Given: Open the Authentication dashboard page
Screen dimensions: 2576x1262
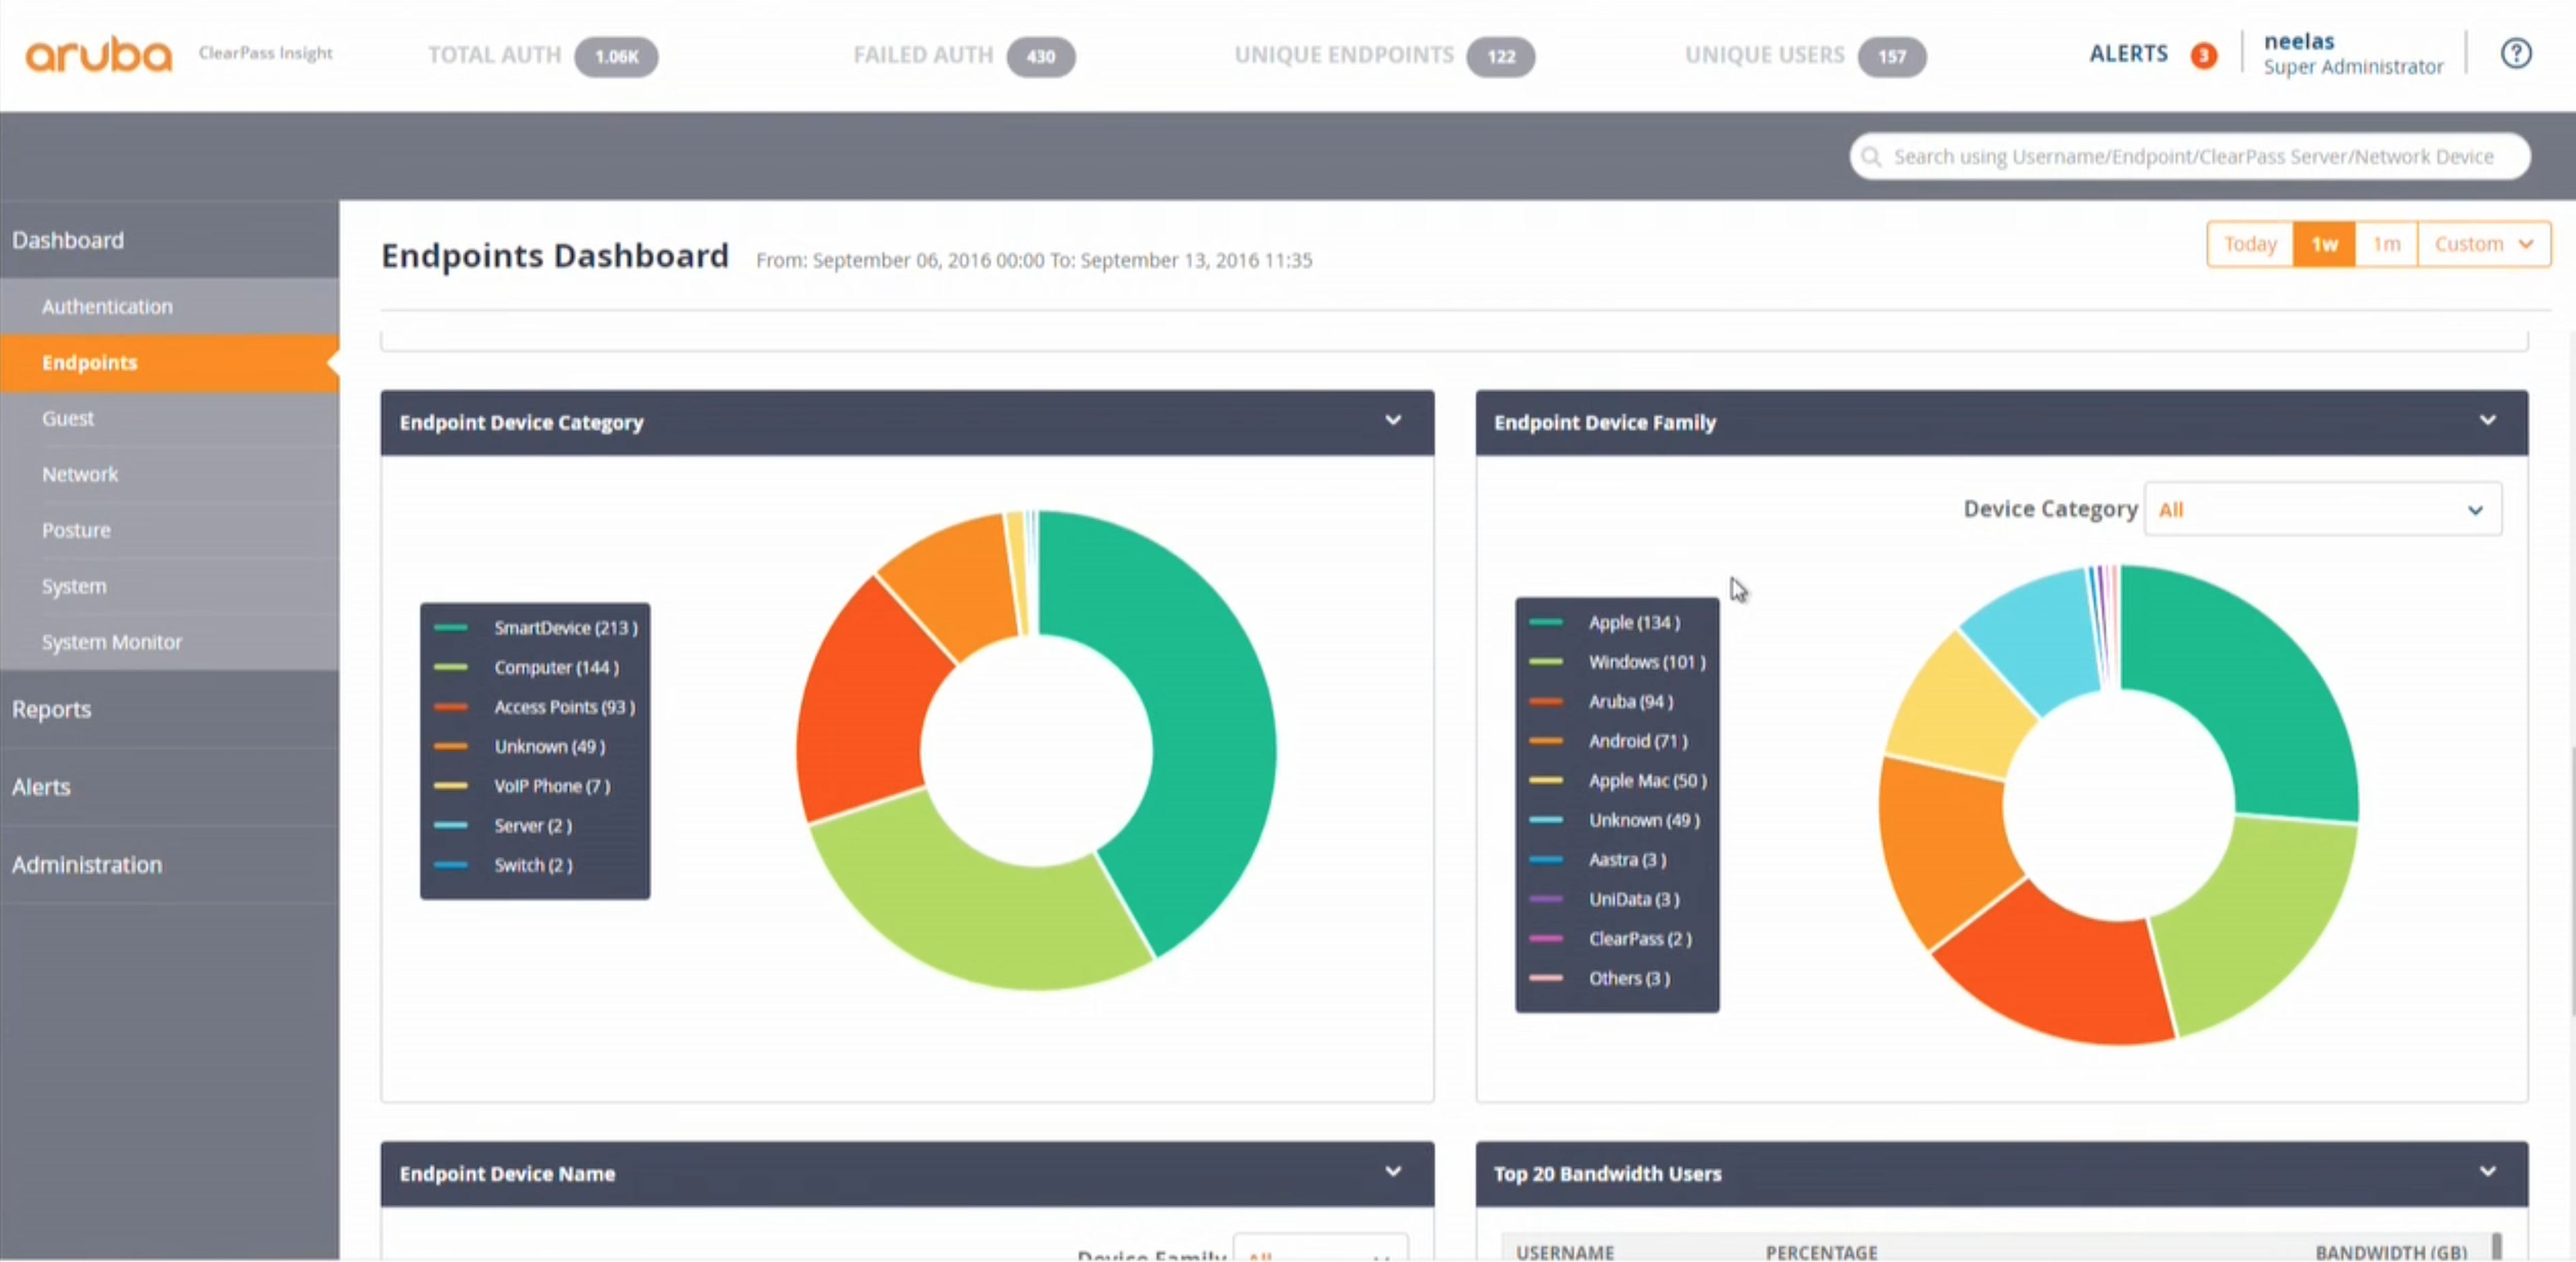Looking at the screenshot, I should click(107, 307).
